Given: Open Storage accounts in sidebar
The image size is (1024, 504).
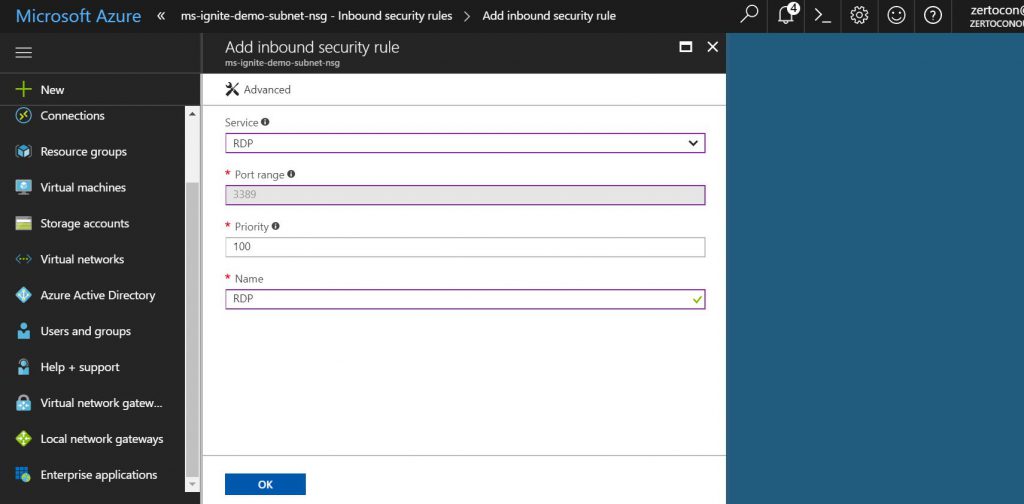Looking at the screenshot, I should pyautogui.click(x=84, y=224).
